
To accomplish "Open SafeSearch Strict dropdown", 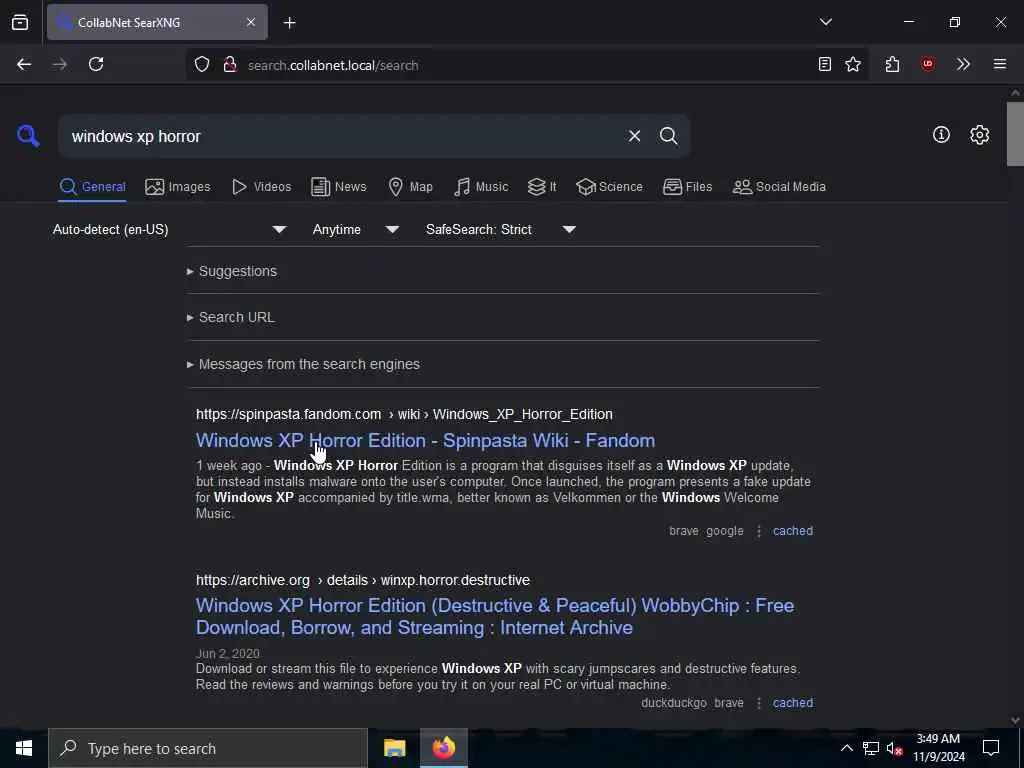I will (x=501, y=229).
